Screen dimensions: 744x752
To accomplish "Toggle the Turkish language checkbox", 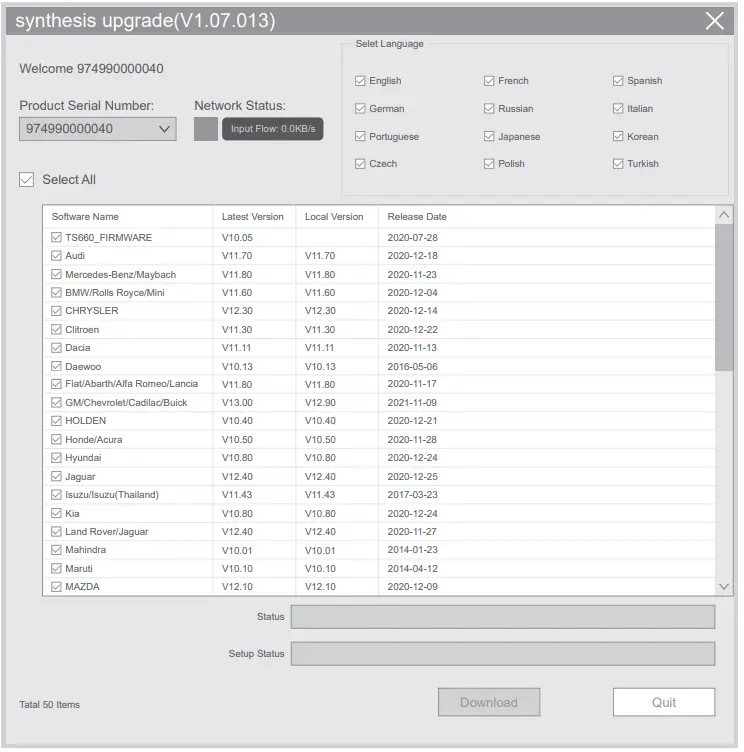I will tap(618, 164).
